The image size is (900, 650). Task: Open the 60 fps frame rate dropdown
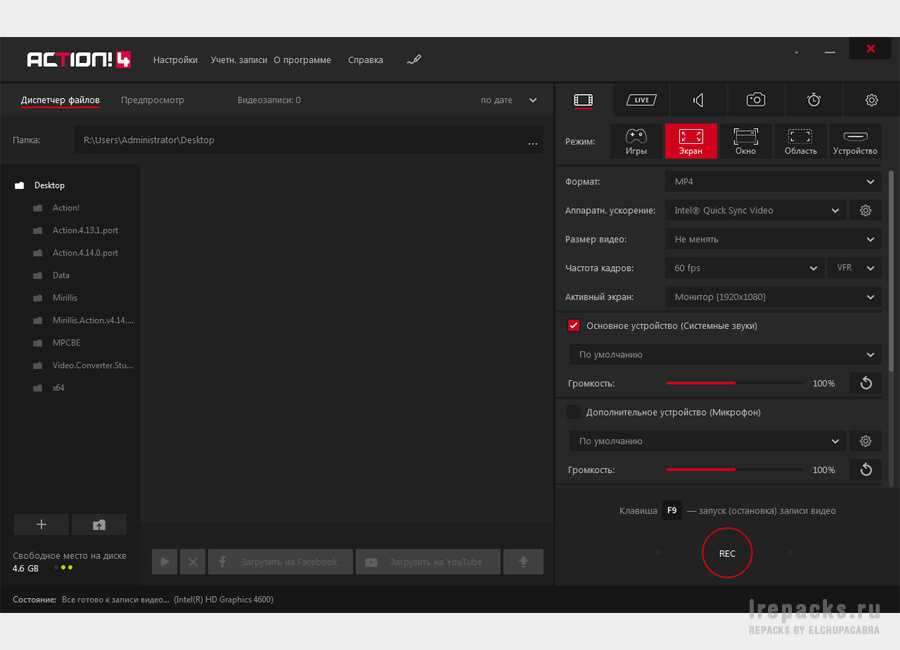tap(744, 268)
